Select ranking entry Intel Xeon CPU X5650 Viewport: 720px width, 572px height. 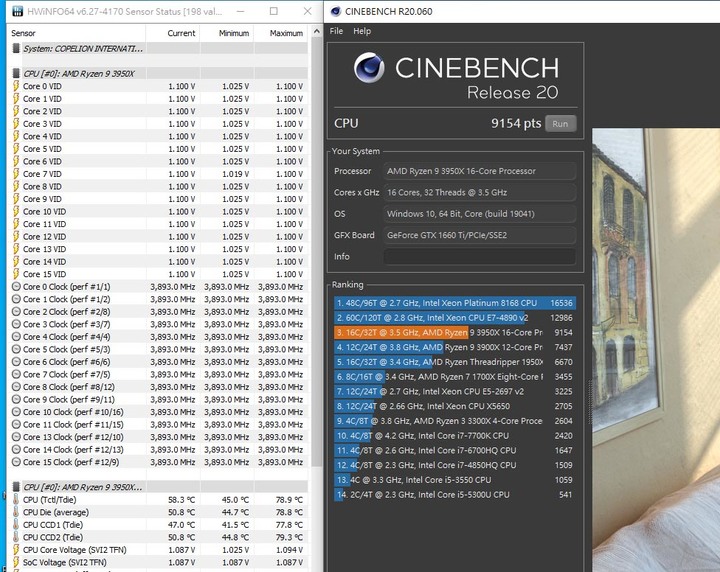(455, 406)
